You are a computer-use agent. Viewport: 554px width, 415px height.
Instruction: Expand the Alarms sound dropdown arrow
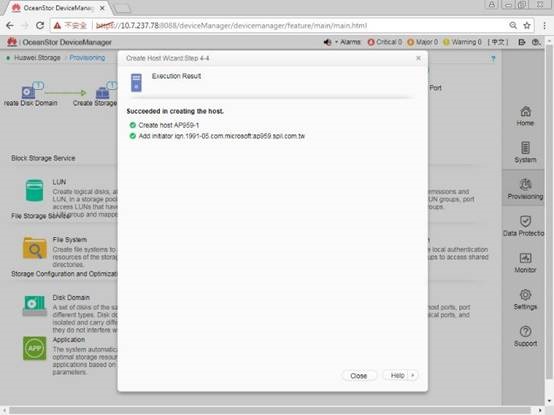click(x=336, y=42)
